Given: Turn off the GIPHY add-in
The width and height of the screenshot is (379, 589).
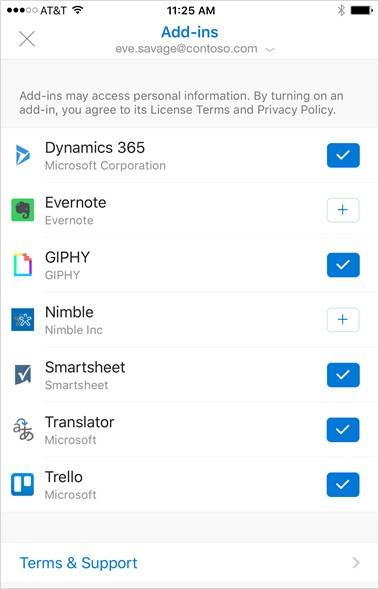Looking at the screenshot, I should tap(343, 265).
